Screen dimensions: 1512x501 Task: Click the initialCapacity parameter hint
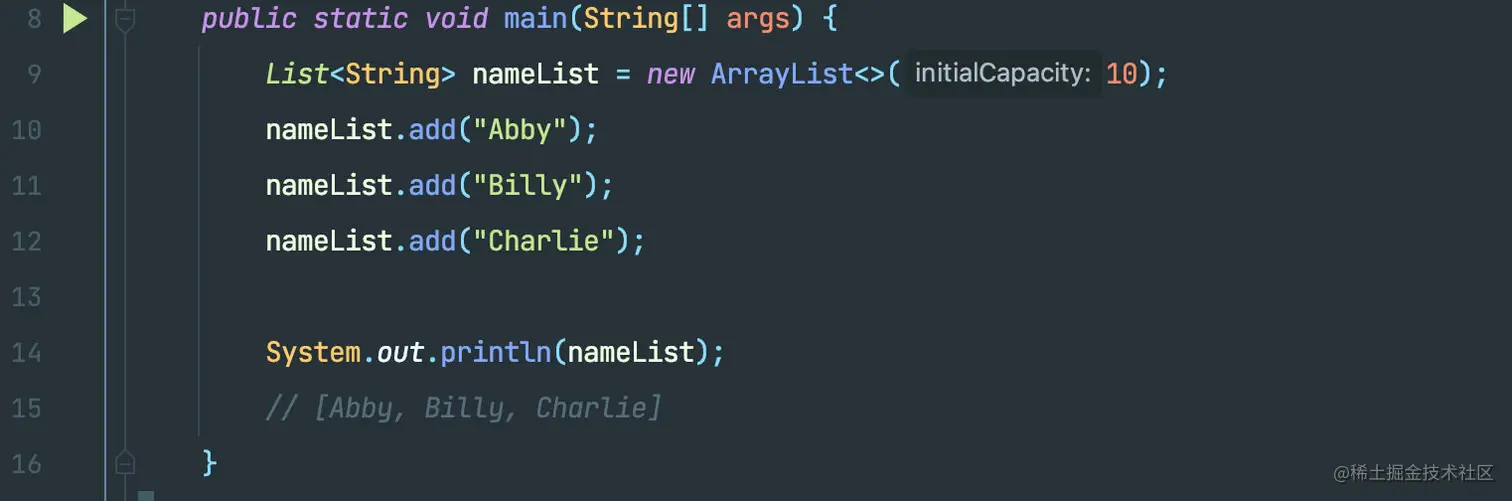click(1002, 74)
